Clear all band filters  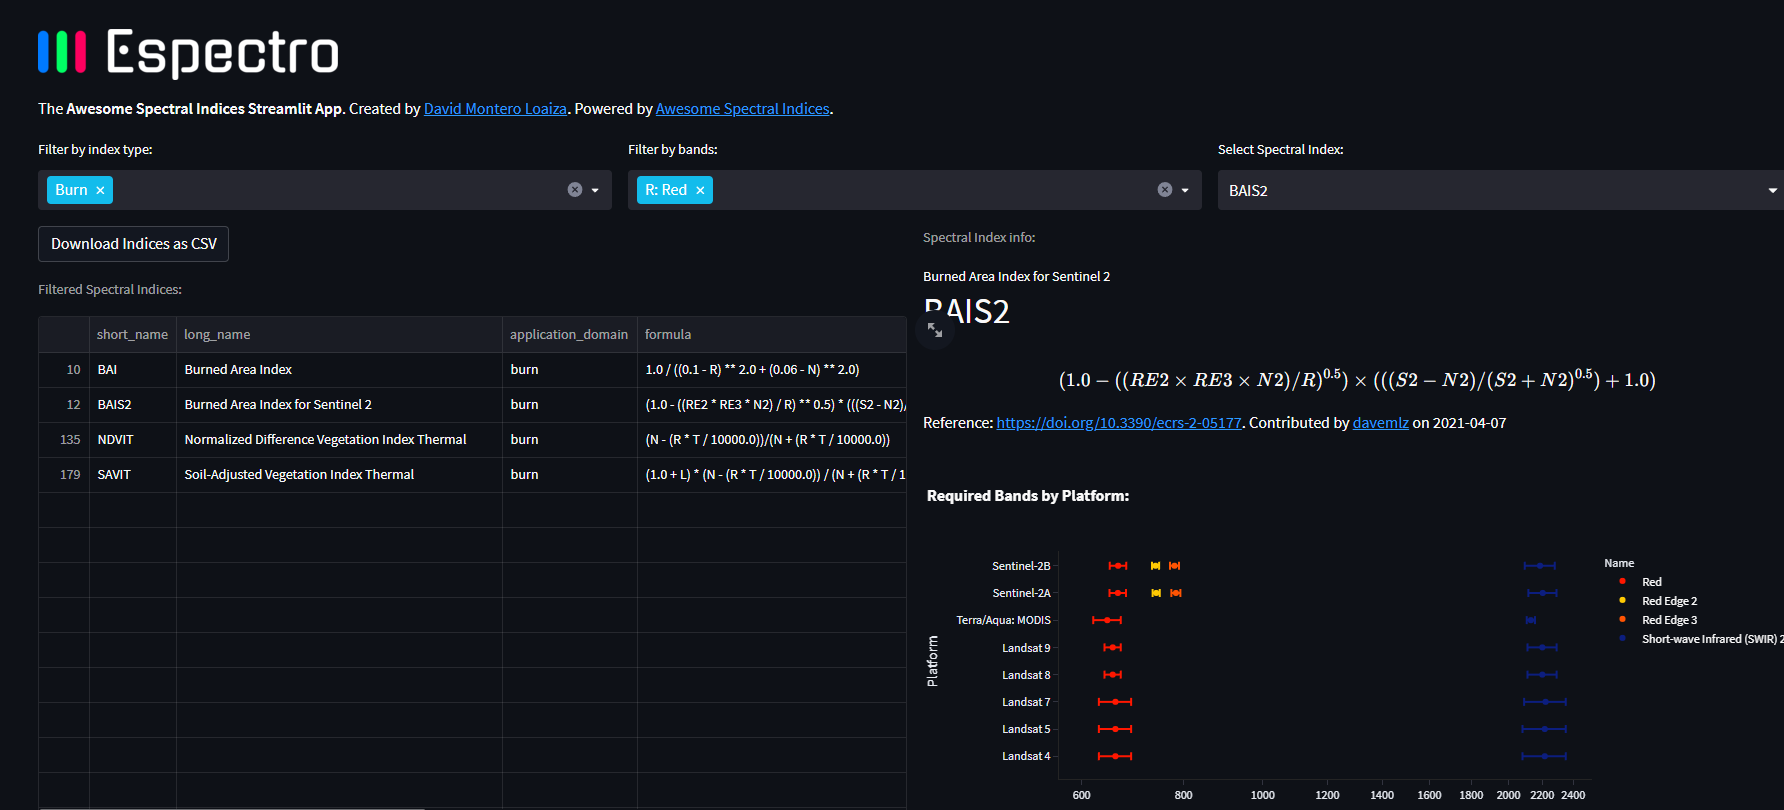click(x=1165, y=190)
